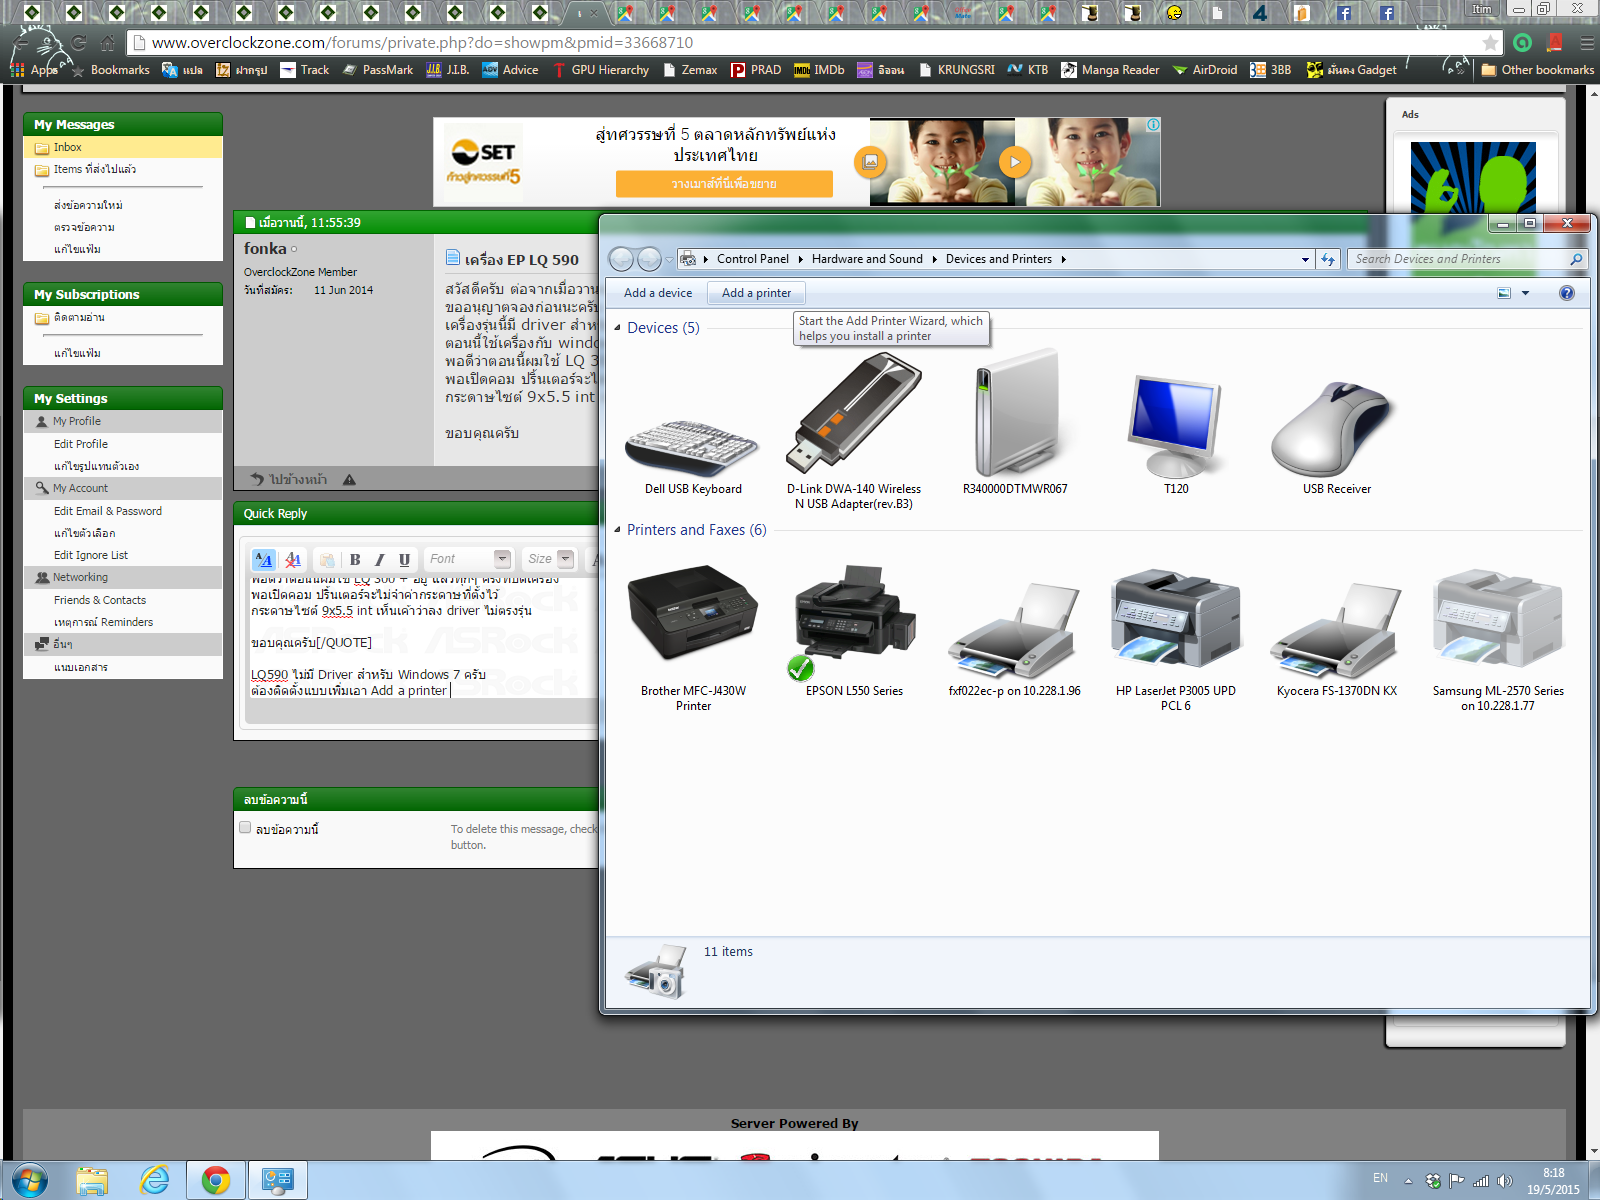
Task: Open the GPU Hierarchy bookmark
Action: tap(600, 70)
